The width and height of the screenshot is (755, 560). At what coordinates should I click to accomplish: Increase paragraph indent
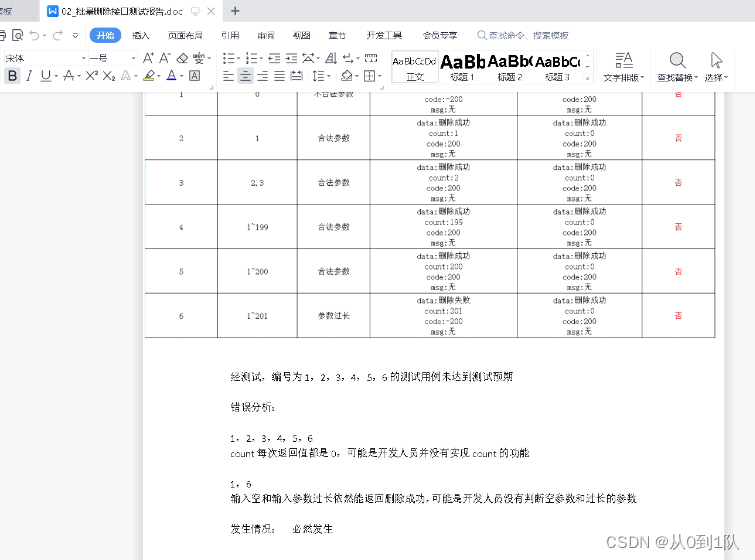291,58
